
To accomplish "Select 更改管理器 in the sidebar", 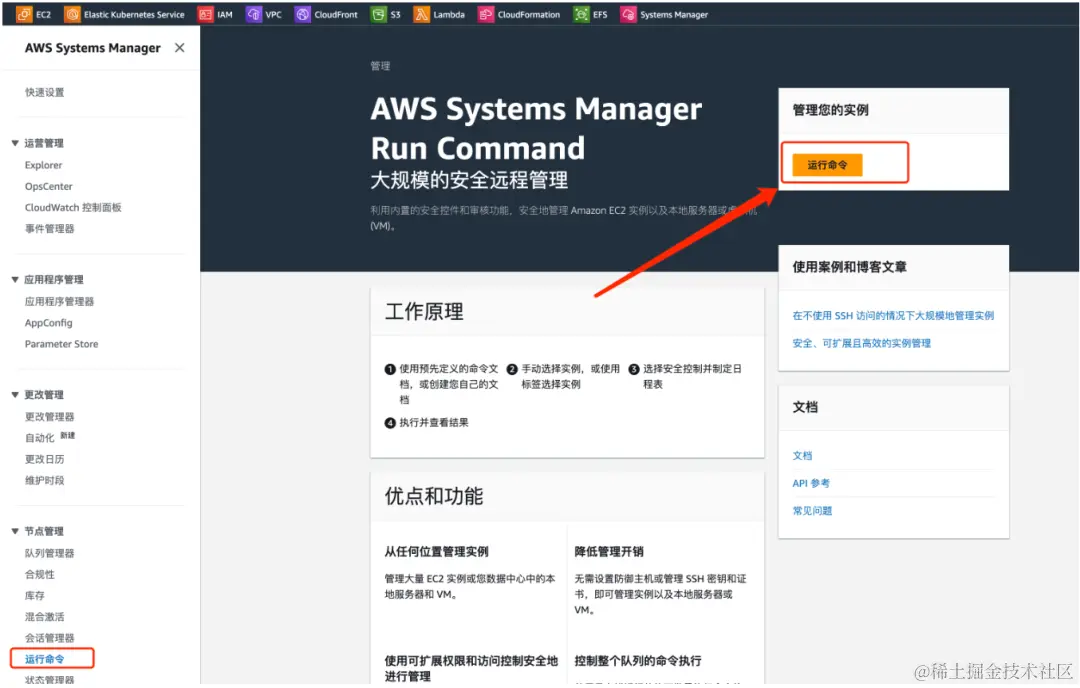I will (x=50, y=417).
